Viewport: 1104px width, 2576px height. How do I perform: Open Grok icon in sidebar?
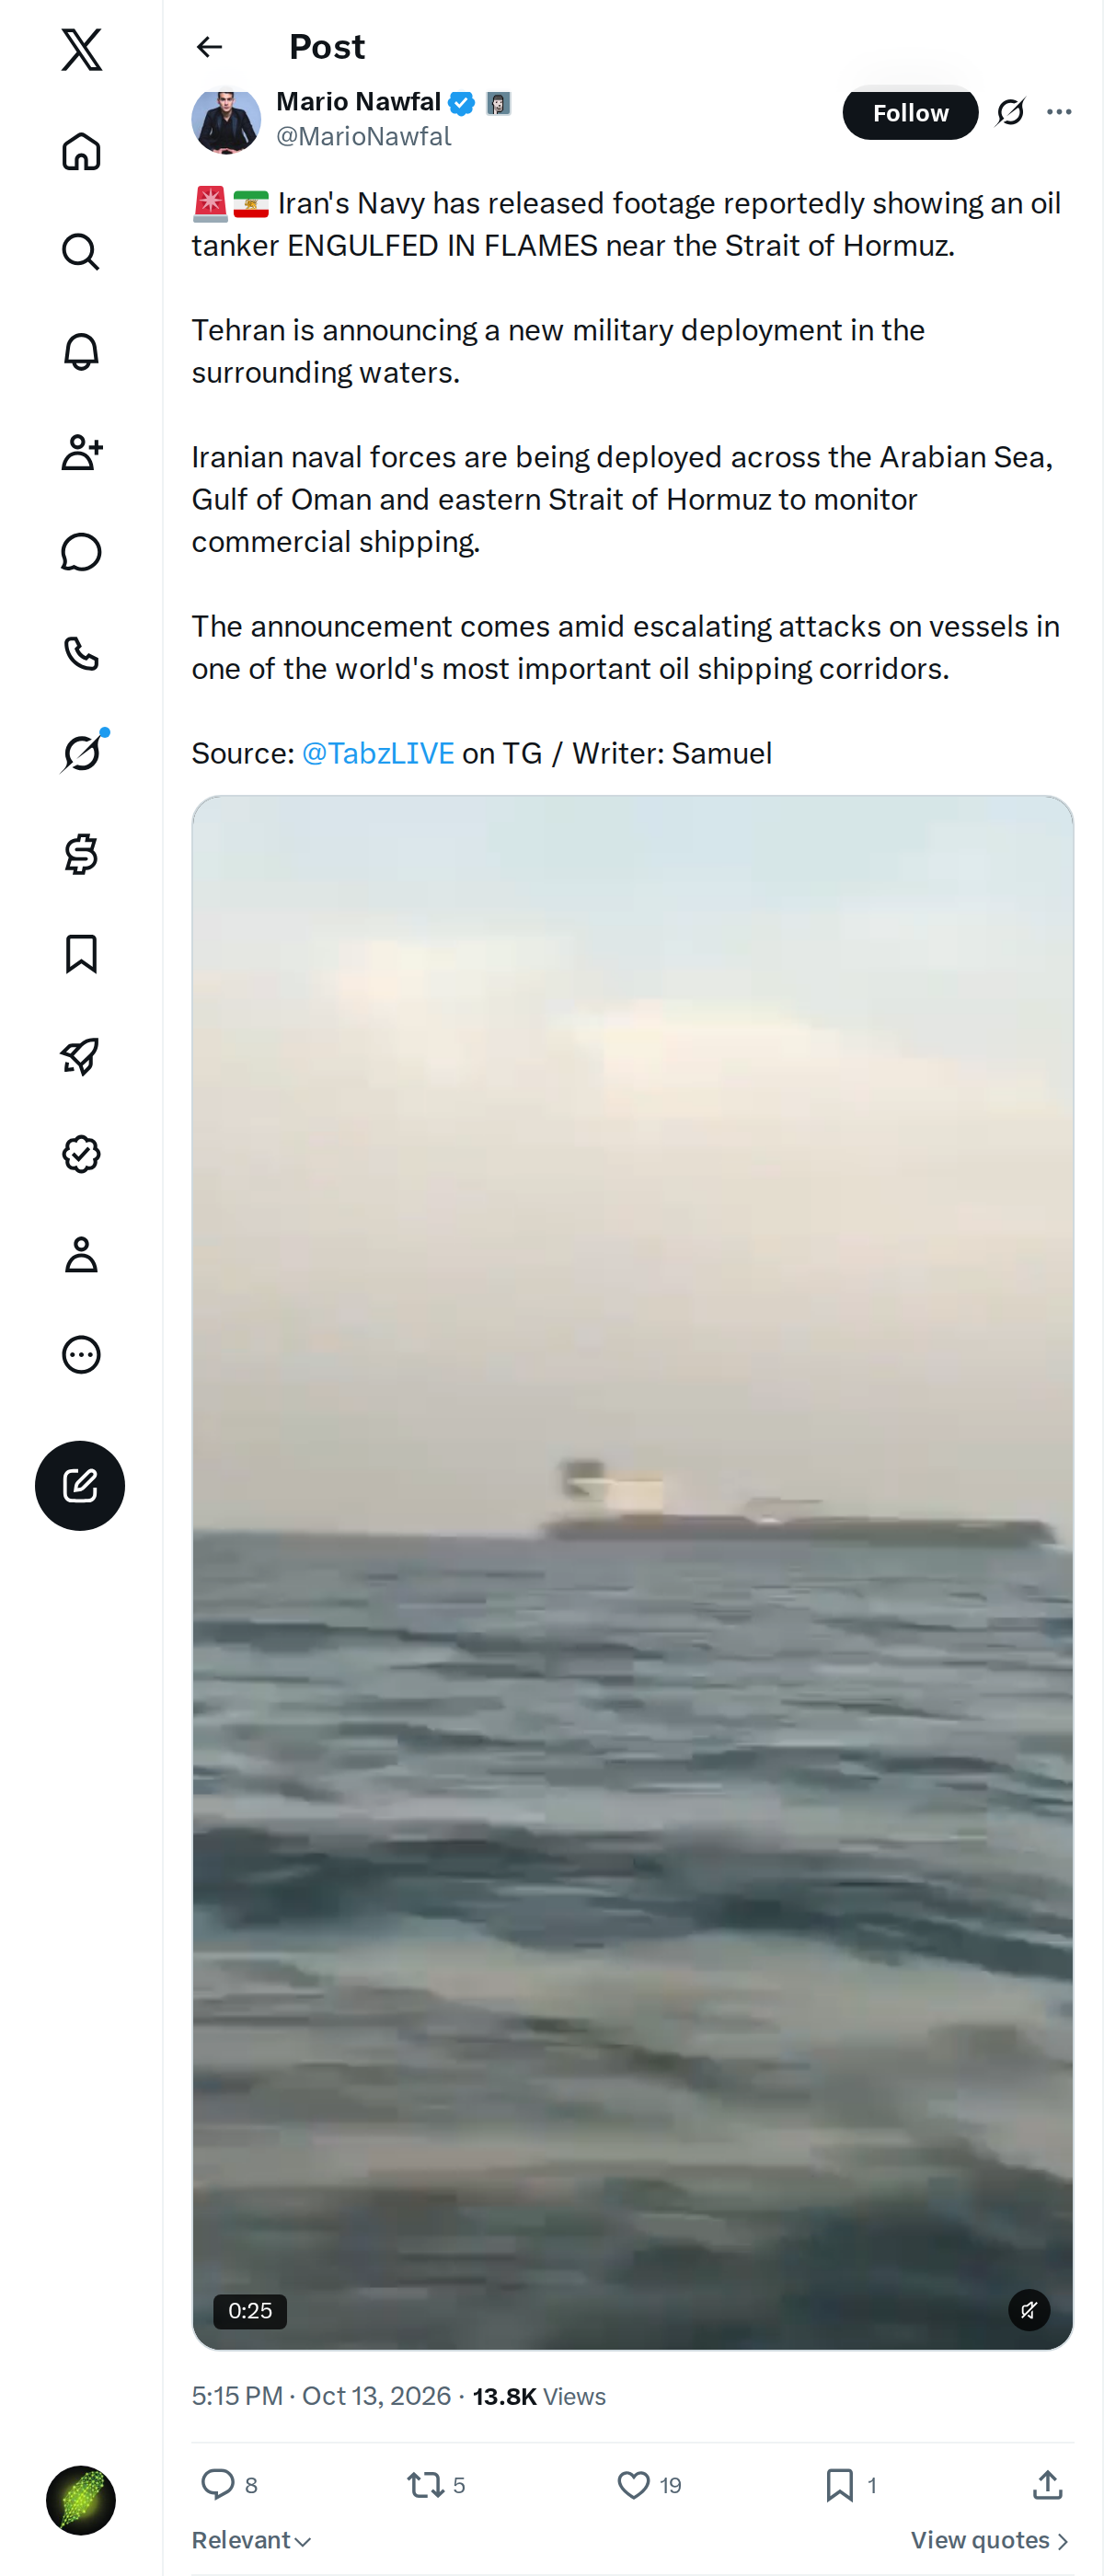coord(81,753)
